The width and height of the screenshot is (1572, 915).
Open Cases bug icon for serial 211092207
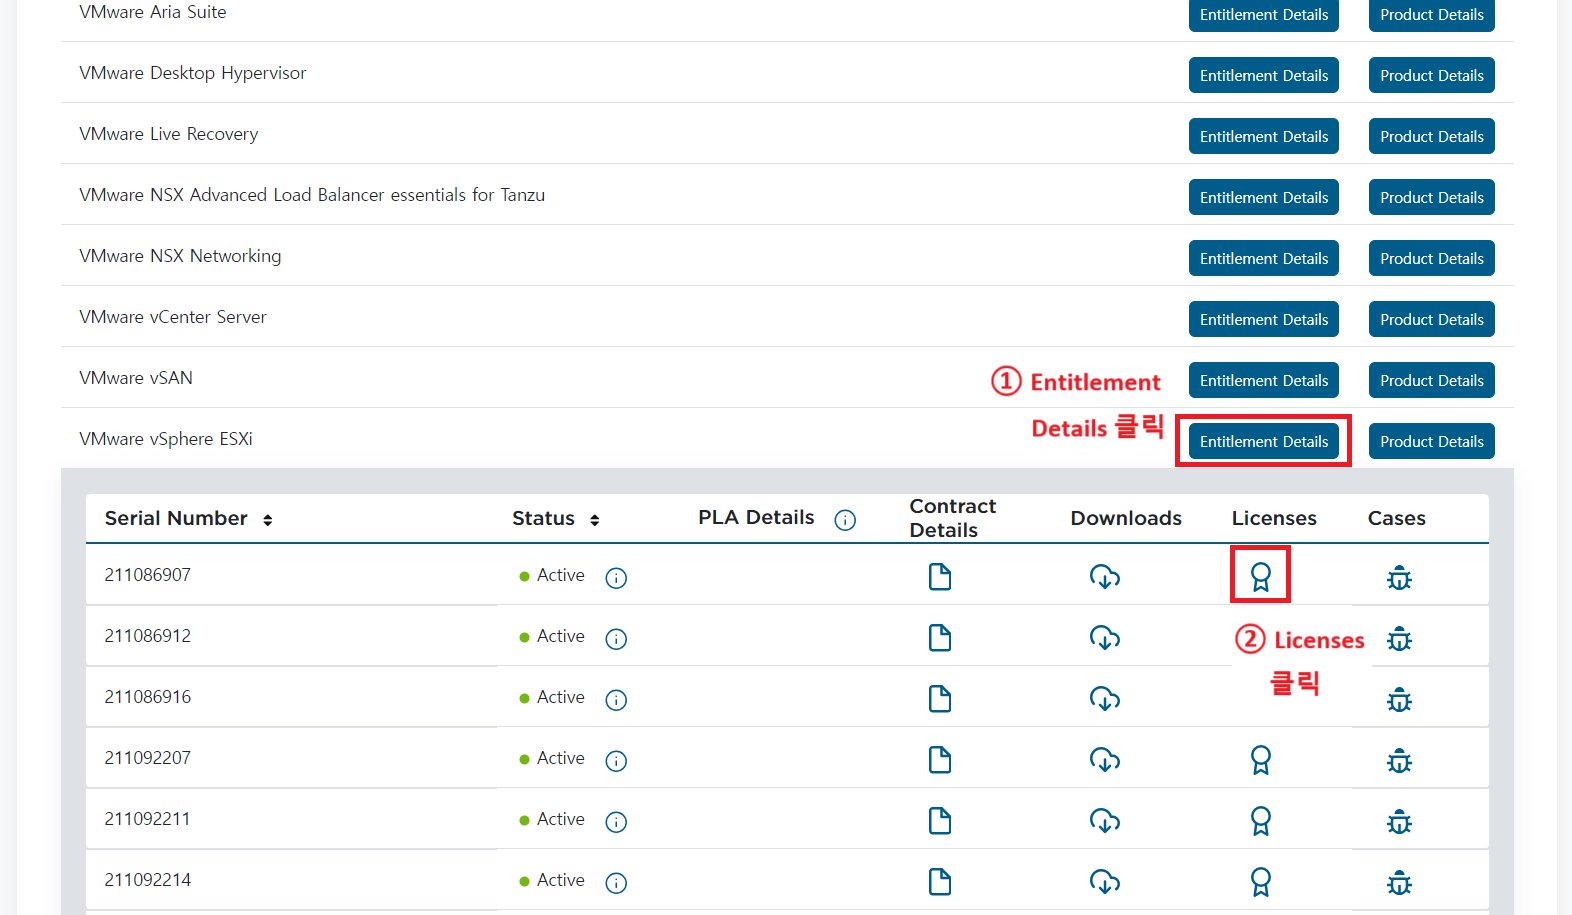coord(1399,761)
